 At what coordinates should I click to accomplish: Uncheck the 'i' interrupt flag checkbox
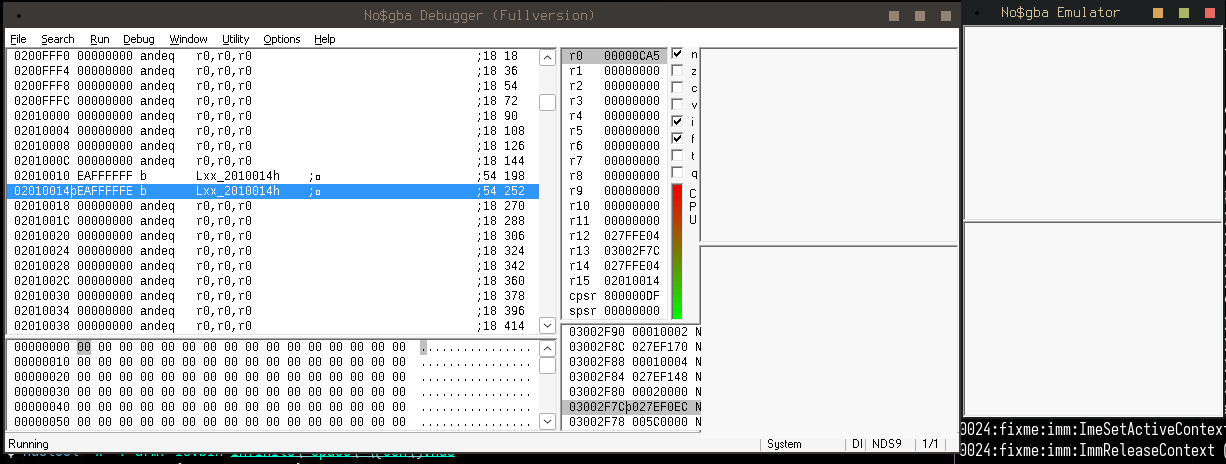pyautogui.click(x=677, y=121)
